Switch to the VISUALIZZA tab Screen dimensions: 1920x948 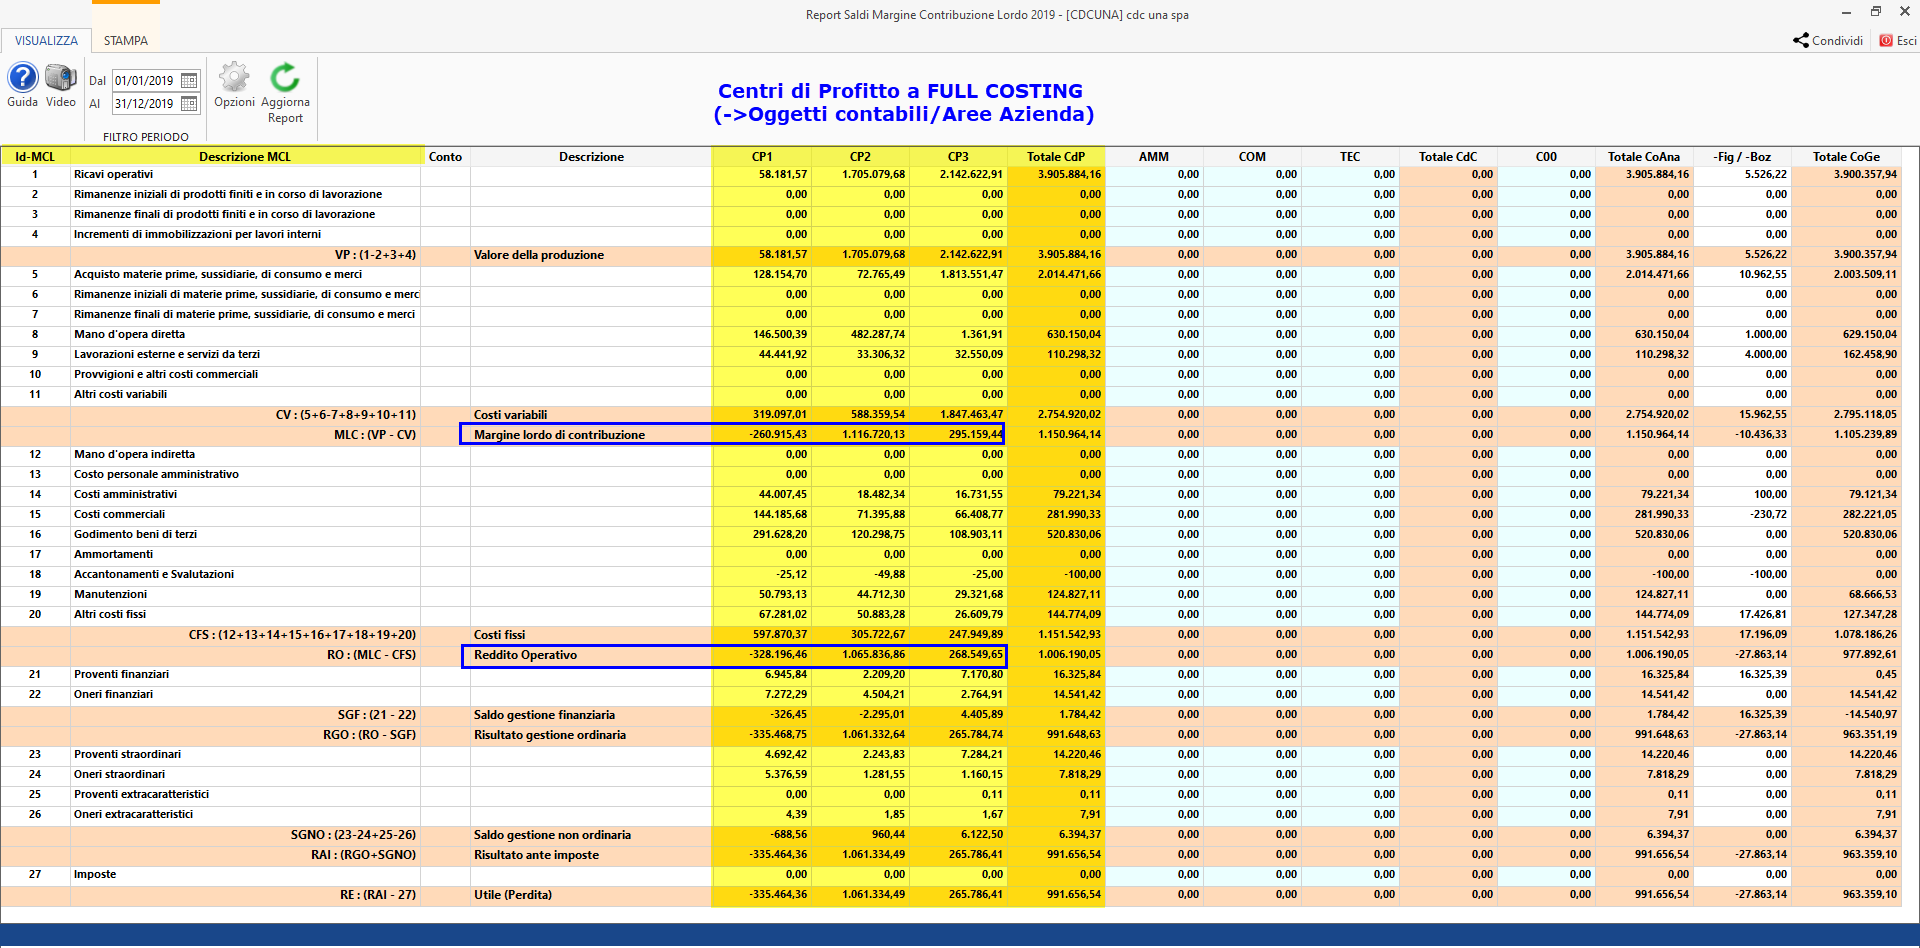[46, 41]
